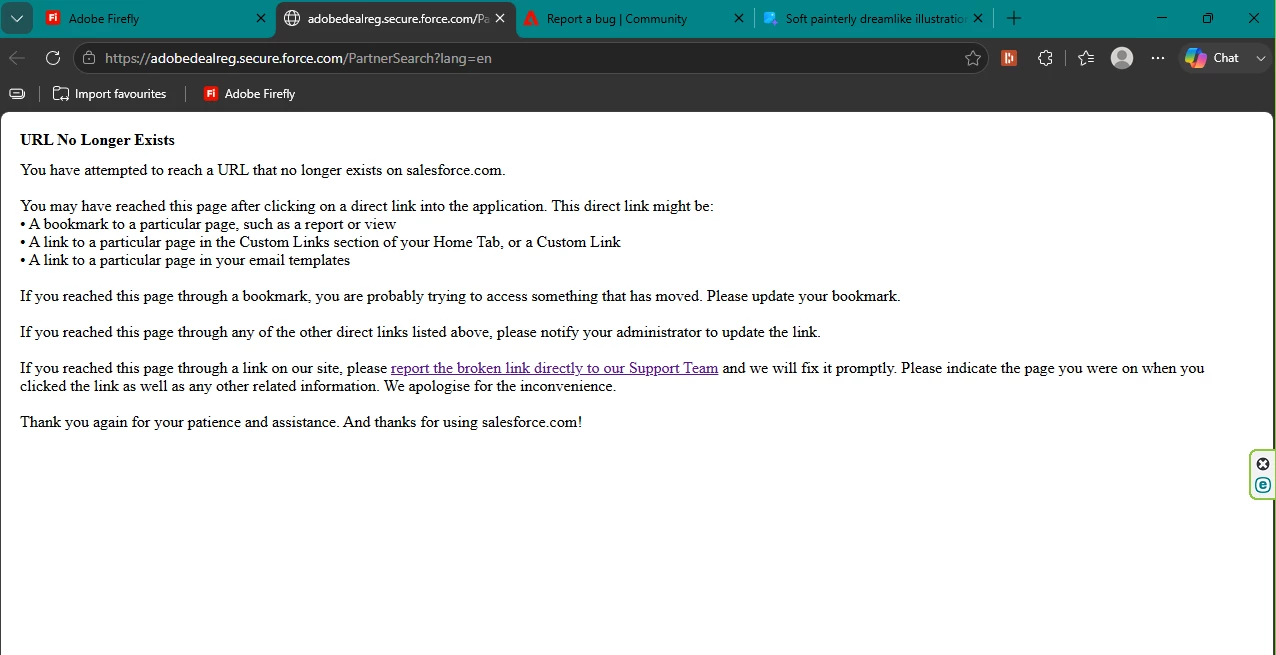Open the Copilot Chat button

(x=1212, y=58)
